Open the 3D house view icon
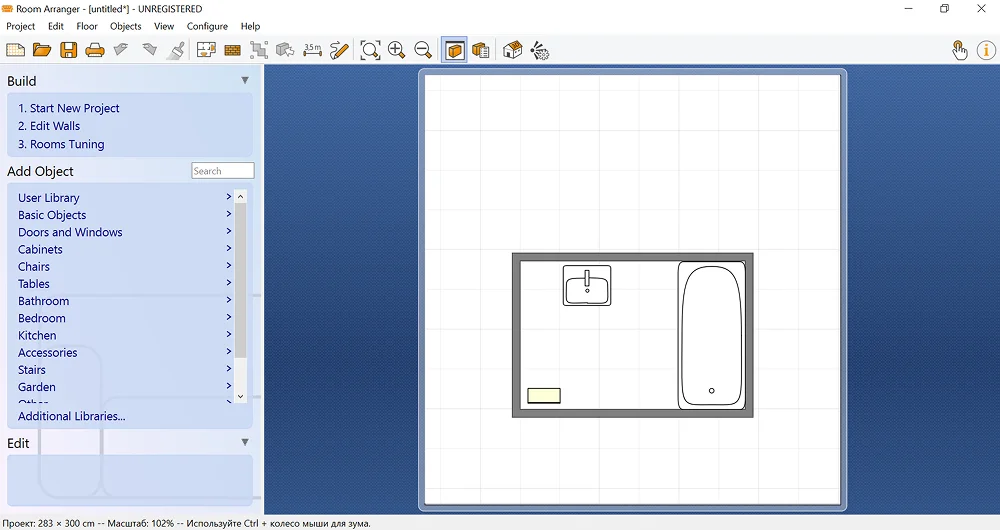1000x530 pixels. tap(513, 50)
